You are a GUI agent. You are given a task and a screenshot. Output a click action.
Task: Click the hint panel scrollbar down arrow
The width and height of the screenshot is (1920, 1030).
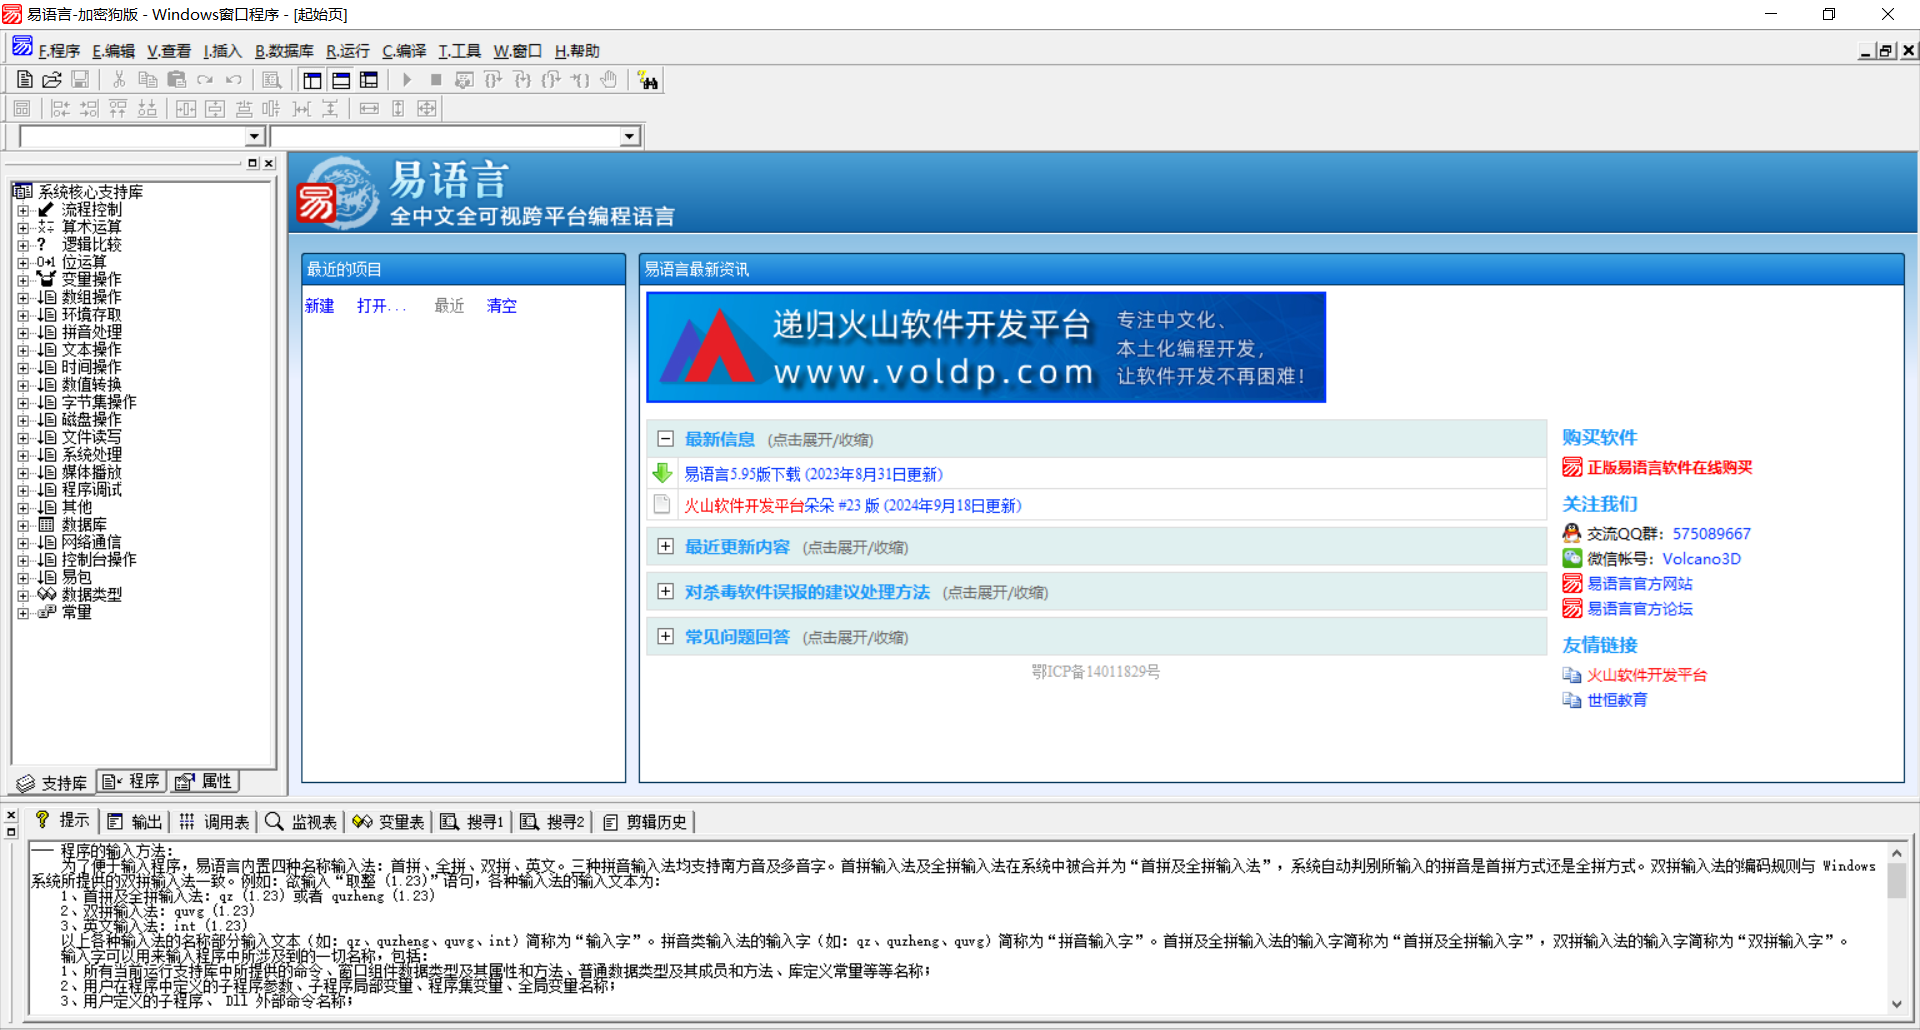click(x=1896, y=1004)
